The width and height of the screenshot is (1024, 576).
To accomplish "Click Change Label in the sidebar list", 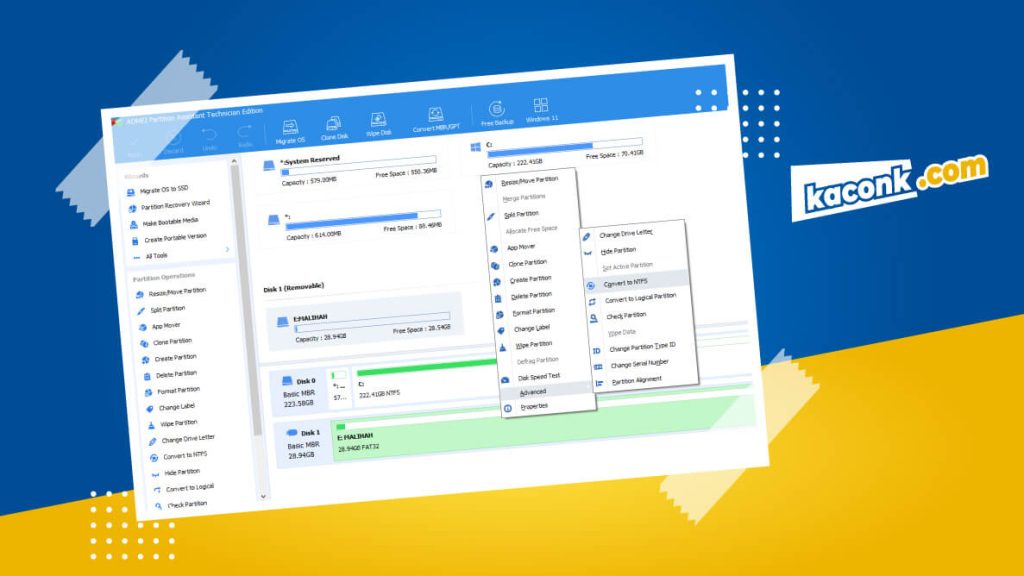I will pyautogui.click(x=170, y=408).
